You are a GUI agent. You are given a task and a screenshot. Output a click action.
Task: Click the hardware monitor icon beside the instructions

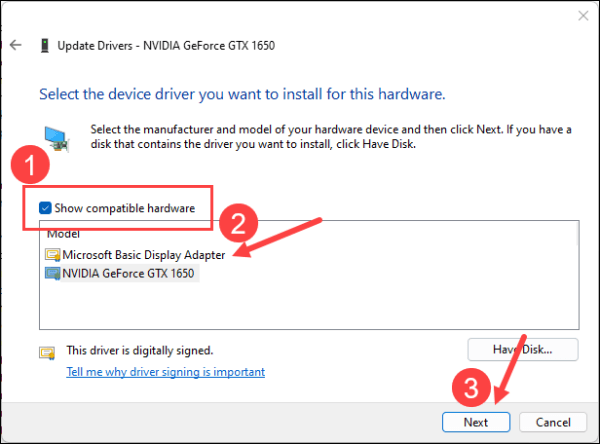click(x=55, y=137)
